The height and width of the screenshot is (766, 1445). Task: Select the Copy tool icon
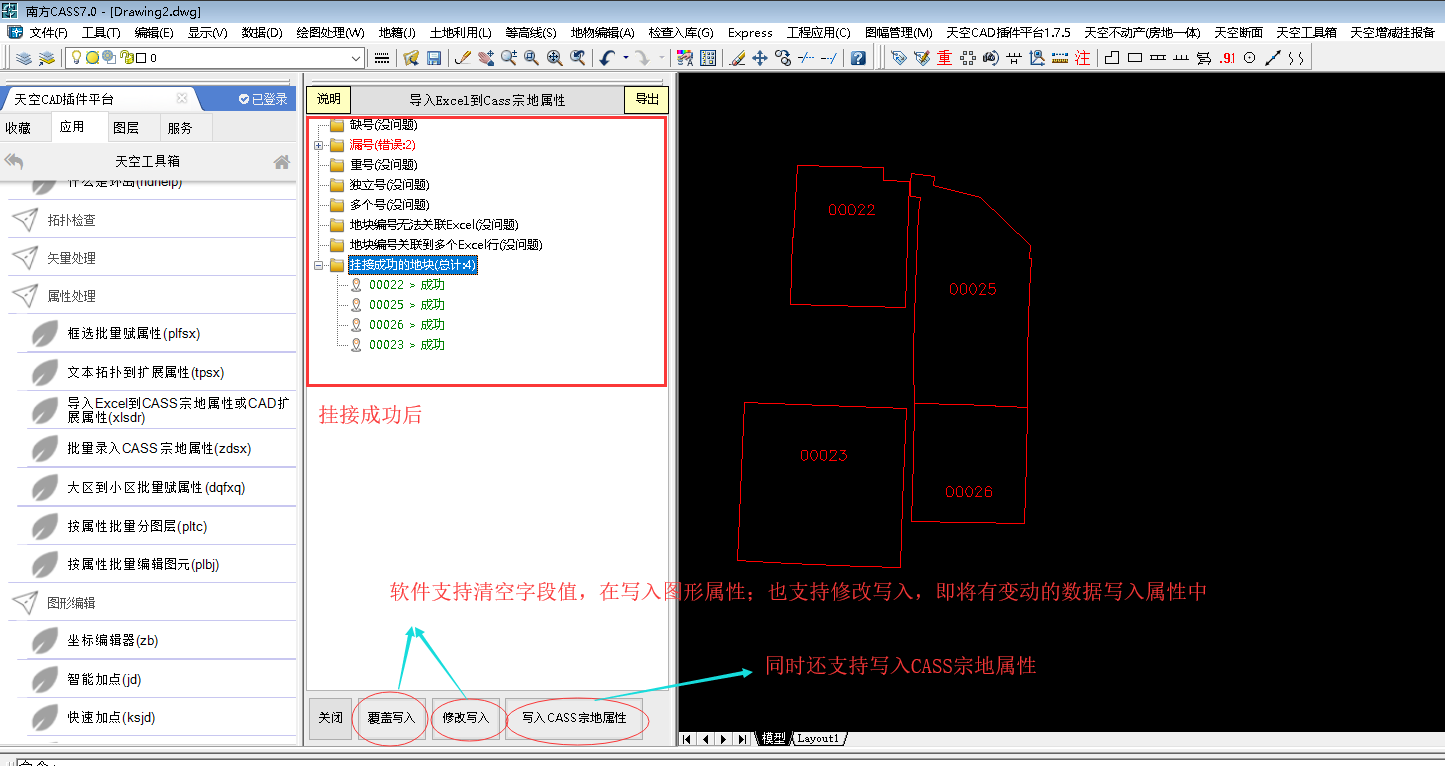pyautogui.click(x=783, y=58)
